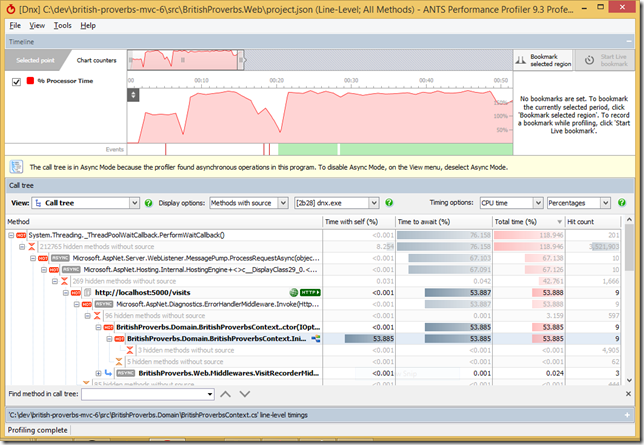The image size is (644, 445).
Task: Open the Percentages dropdown
Action: [x=578, y=203]
